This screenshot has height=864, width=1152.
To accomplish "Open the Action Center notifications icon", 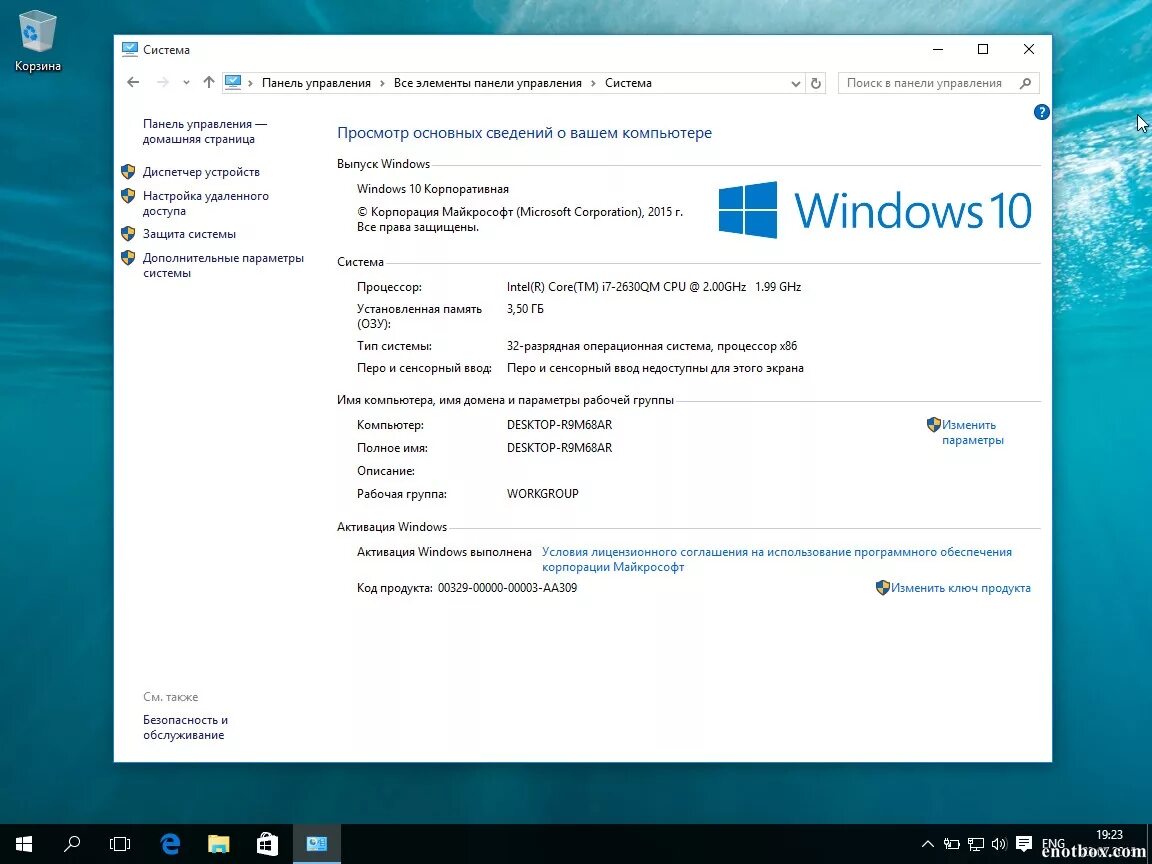I will click(1023, 843).
